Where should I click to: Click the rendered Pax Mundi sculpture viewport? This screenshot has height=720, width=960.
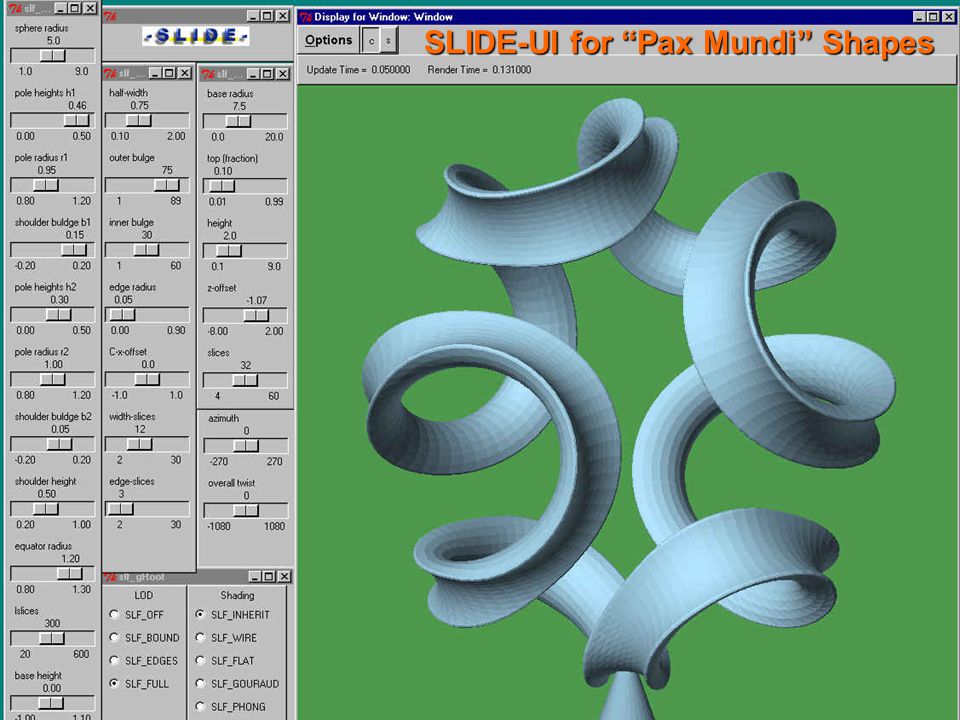coord(628,403)
